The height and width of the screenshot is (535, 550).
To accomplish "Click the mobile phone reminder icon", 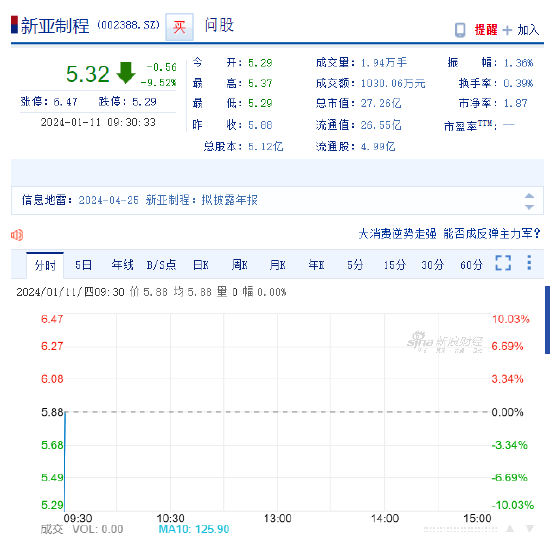I will (460, 30).
